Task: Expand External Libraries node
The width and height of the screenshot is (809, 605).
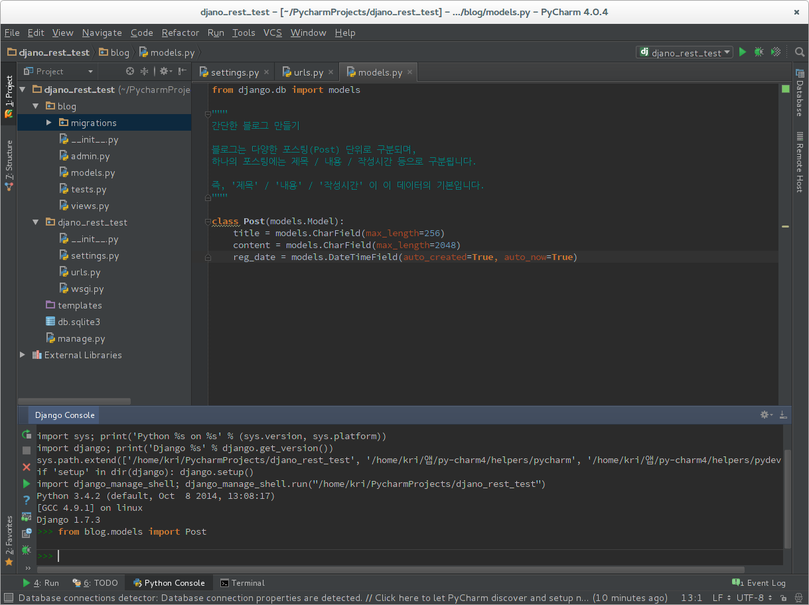Action: tap(23, 355)
